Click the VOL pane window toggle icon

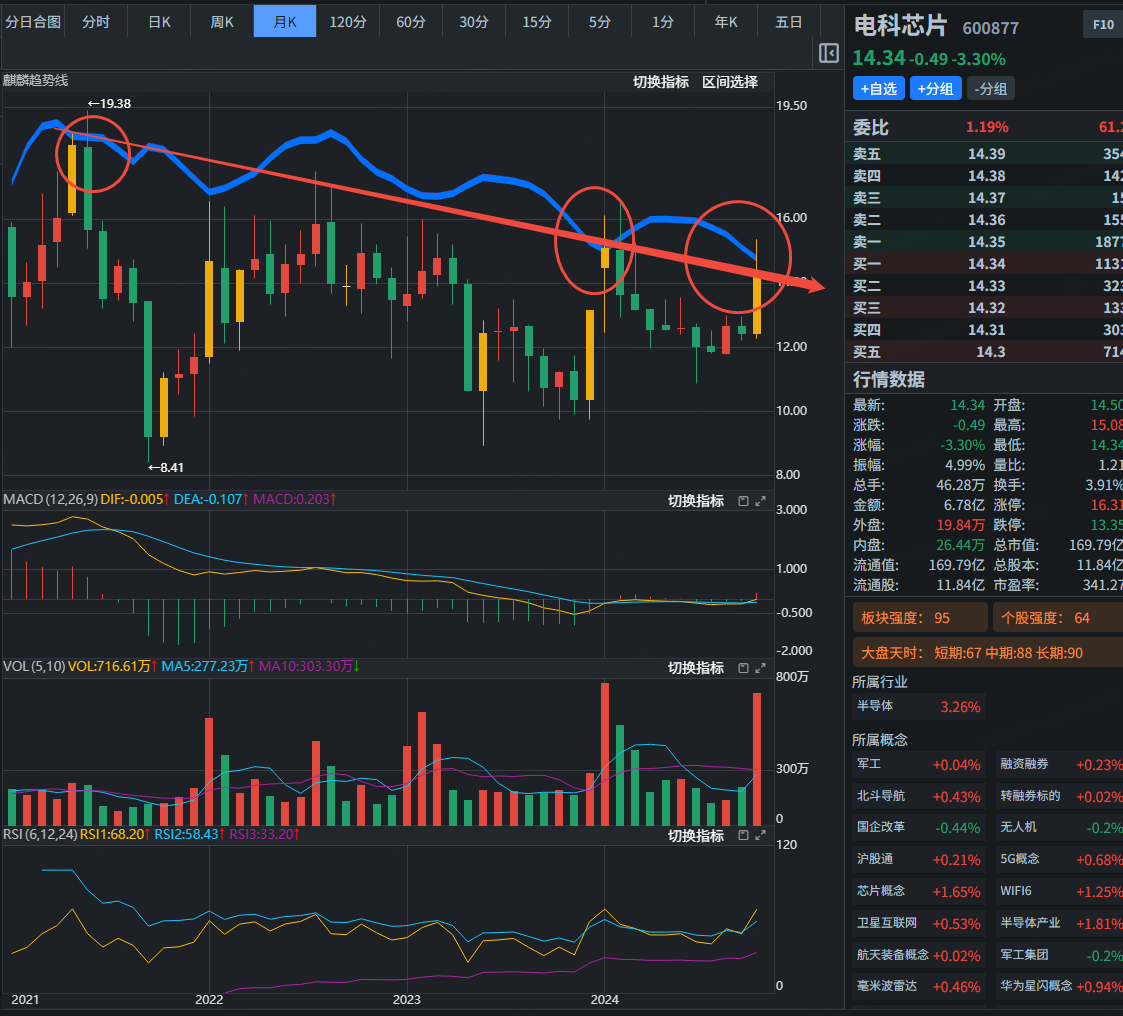[x=743, y=668]
